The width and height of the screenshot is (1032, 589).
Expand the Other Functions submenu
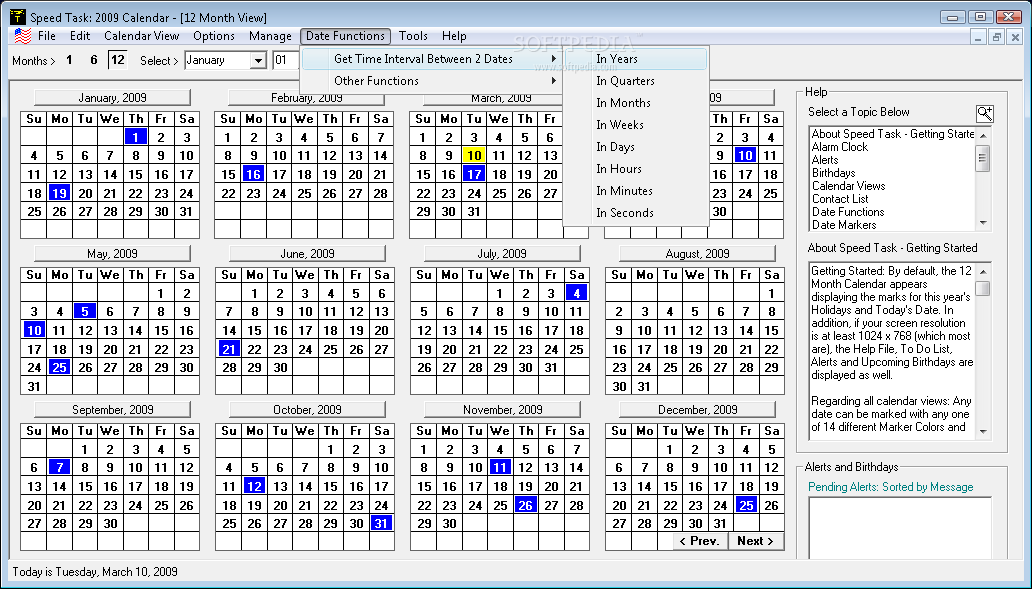[432, 81]
